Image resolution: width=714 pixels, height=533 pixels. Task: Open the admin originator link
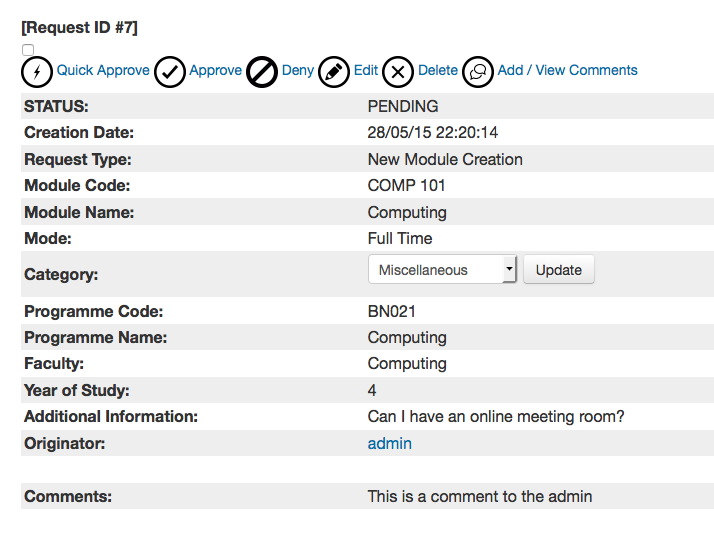(x=389, y=443)
